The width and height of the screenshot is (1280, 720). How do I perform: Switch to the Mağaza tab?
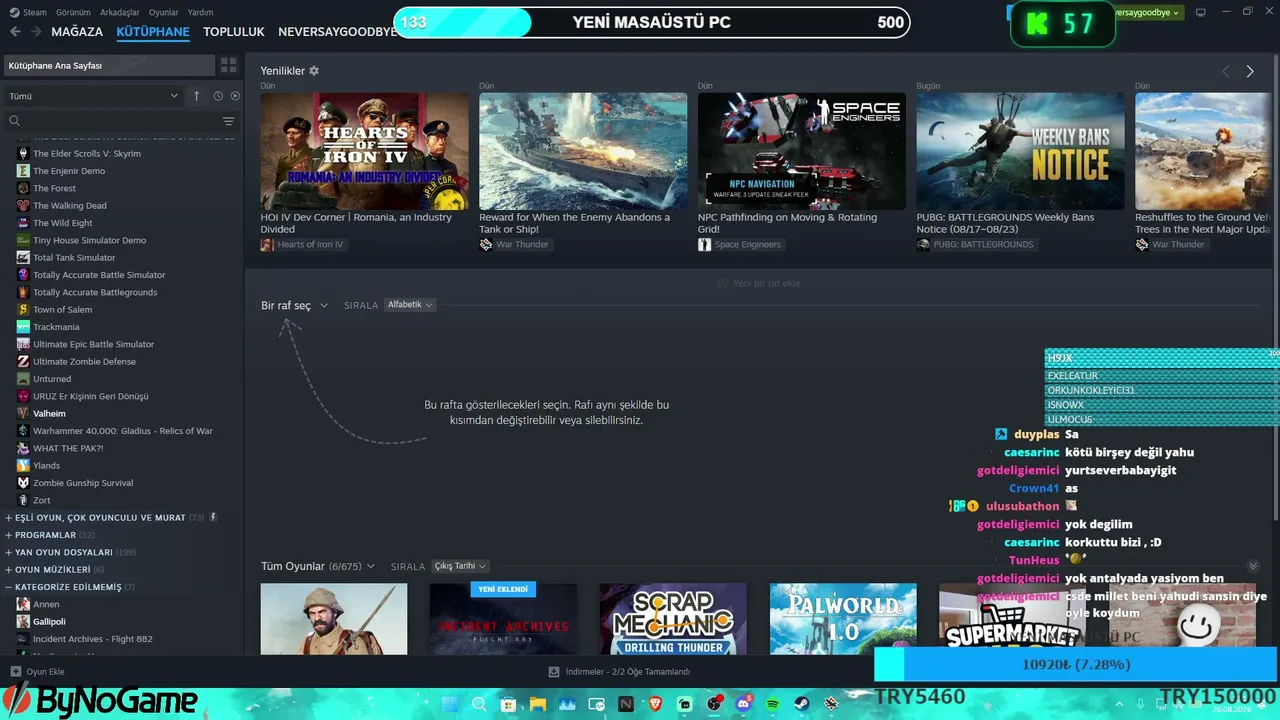pyautogui.click(x=77, y=32)
